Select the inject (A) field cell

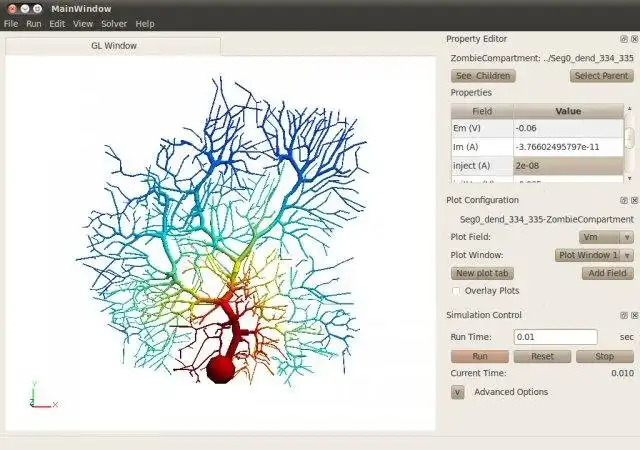[x=482, y=166]
